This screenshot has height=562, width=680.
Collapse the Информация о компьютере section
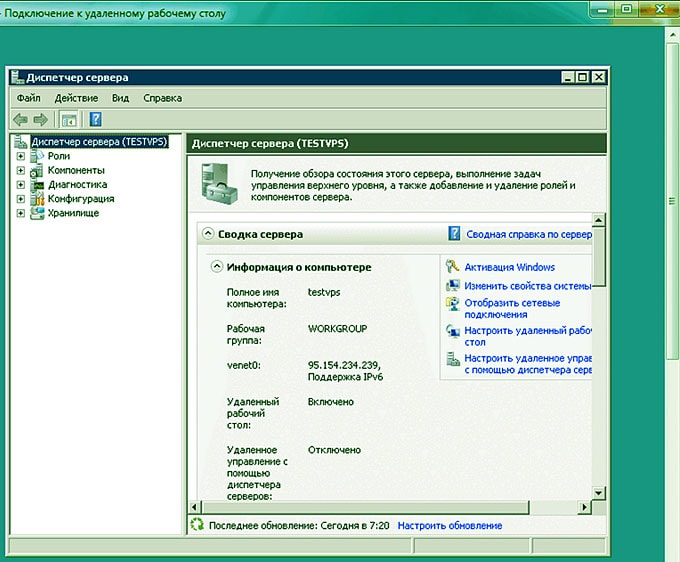(216, 267)
